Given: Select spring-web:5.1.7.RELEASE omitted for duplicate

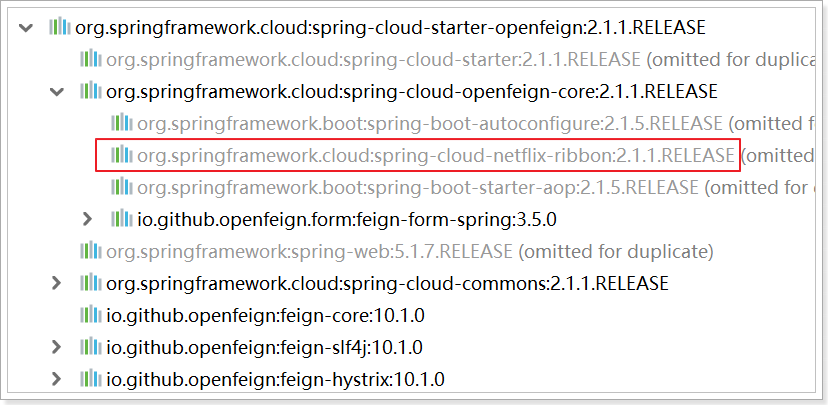Looking at the screenshot, I should [x=410, y=251].
